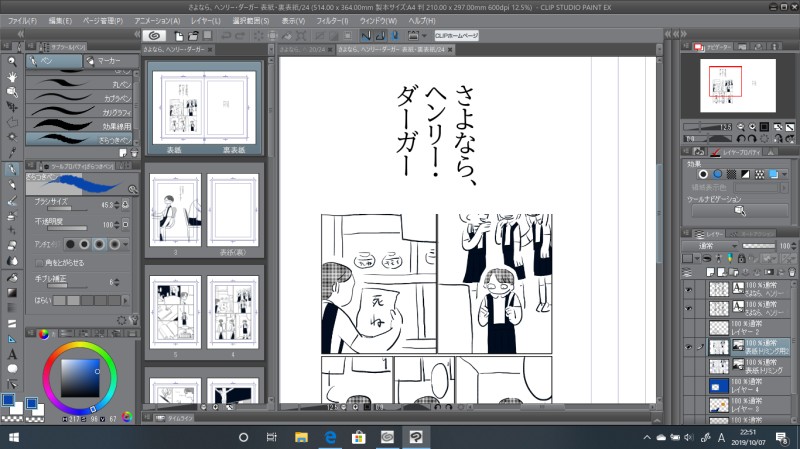Collapse the right palette dock chevron
This screenshot has height=449, width=800.
click(x=684, y=34)
